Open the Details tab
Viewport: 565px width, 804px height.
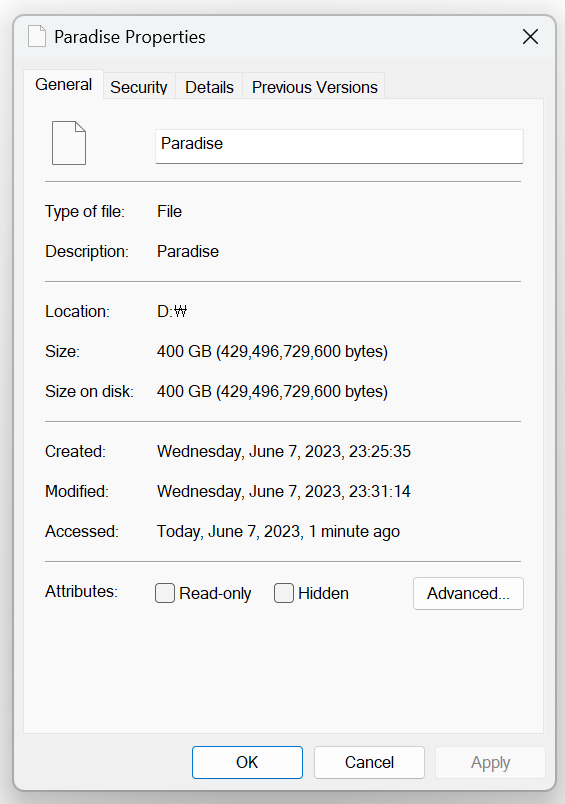[x=209, y=87]
